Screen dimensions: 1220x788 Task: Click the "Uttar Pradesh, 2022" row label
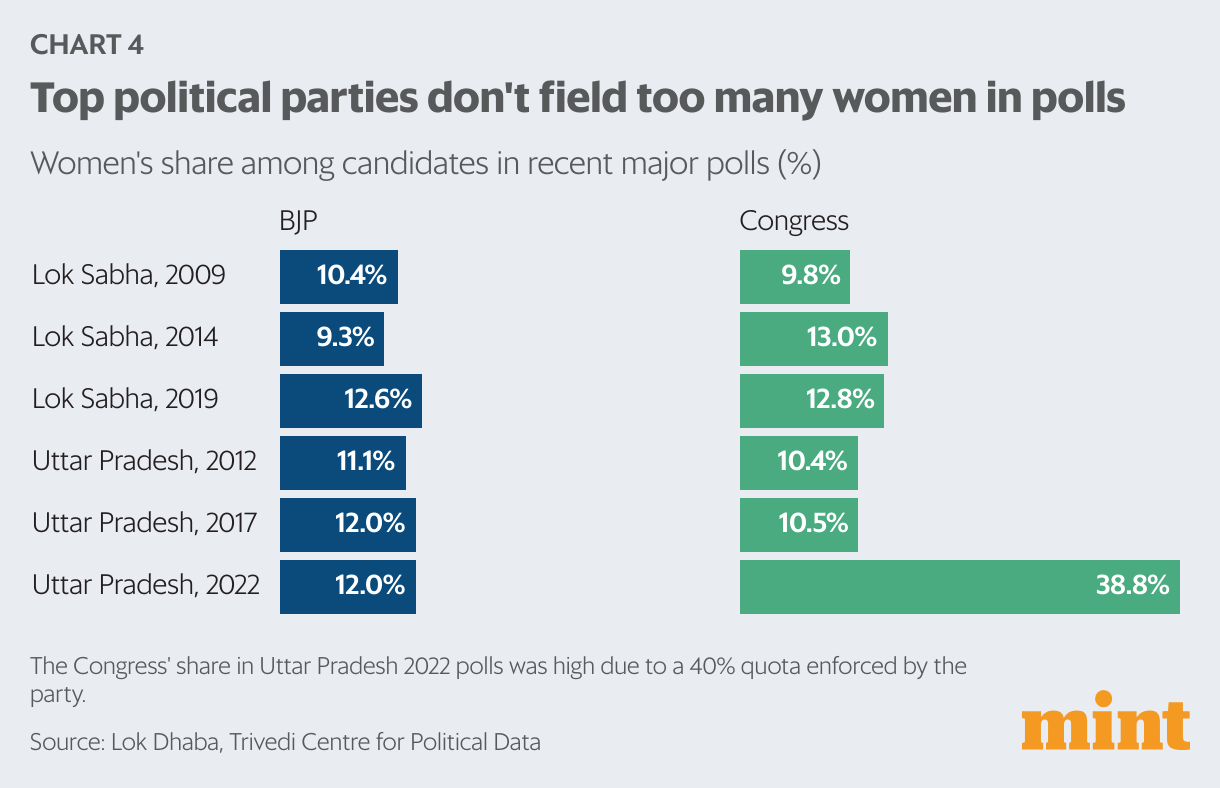[x=146, y=586]
